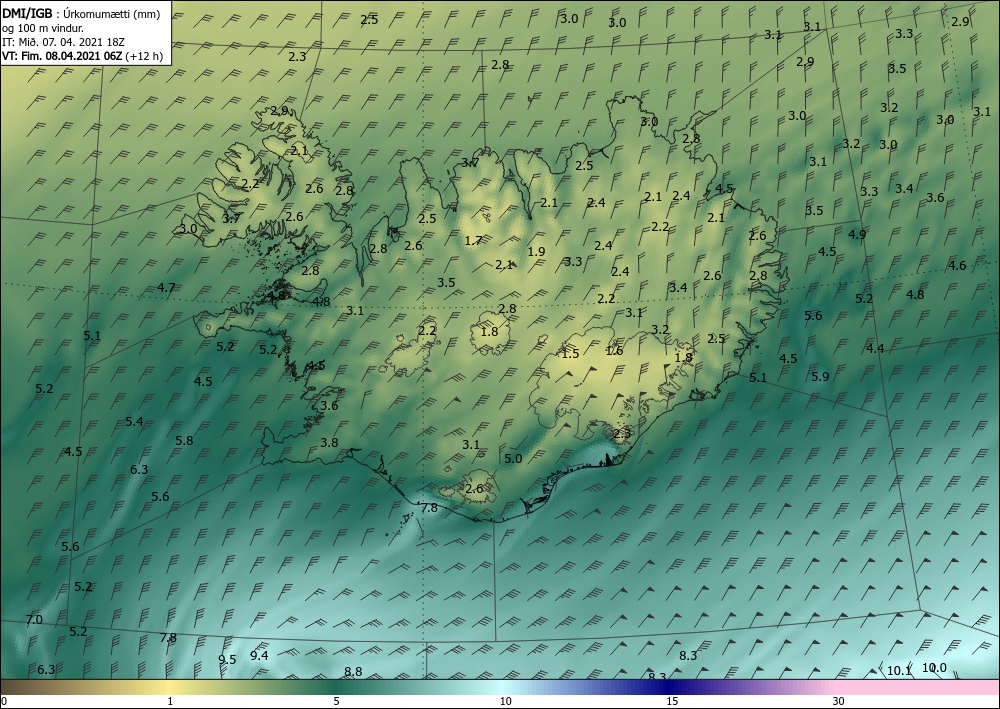Click the '5' tick label on the color scale
1000x709 pixels.
coord(337,702)
